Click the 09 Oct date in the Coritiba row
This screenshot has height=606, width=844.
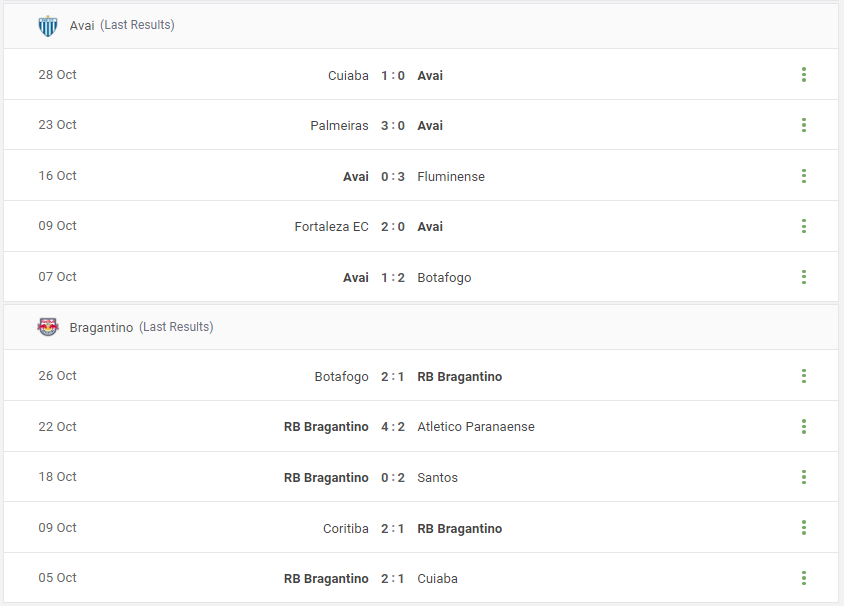58,528
